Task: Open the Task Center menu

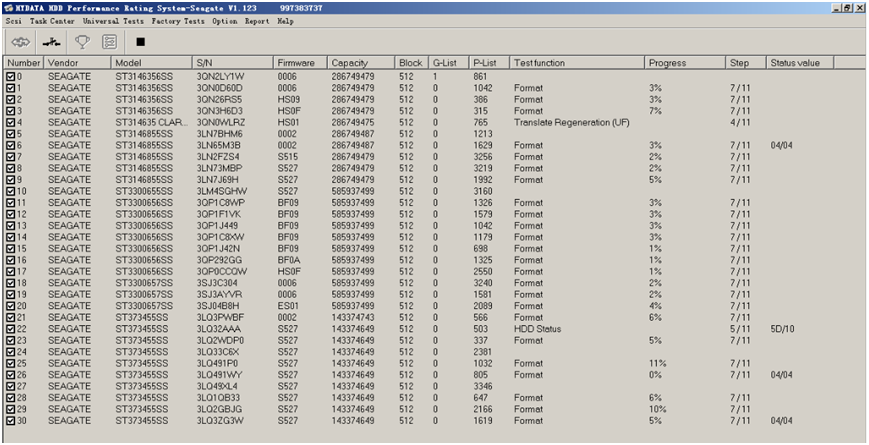Action: coord(52,21)
